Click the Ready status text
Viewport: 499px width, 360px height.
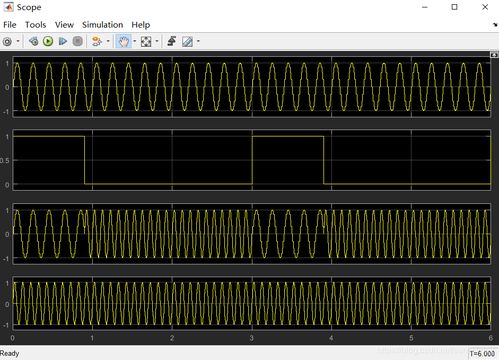pos(10,353)
